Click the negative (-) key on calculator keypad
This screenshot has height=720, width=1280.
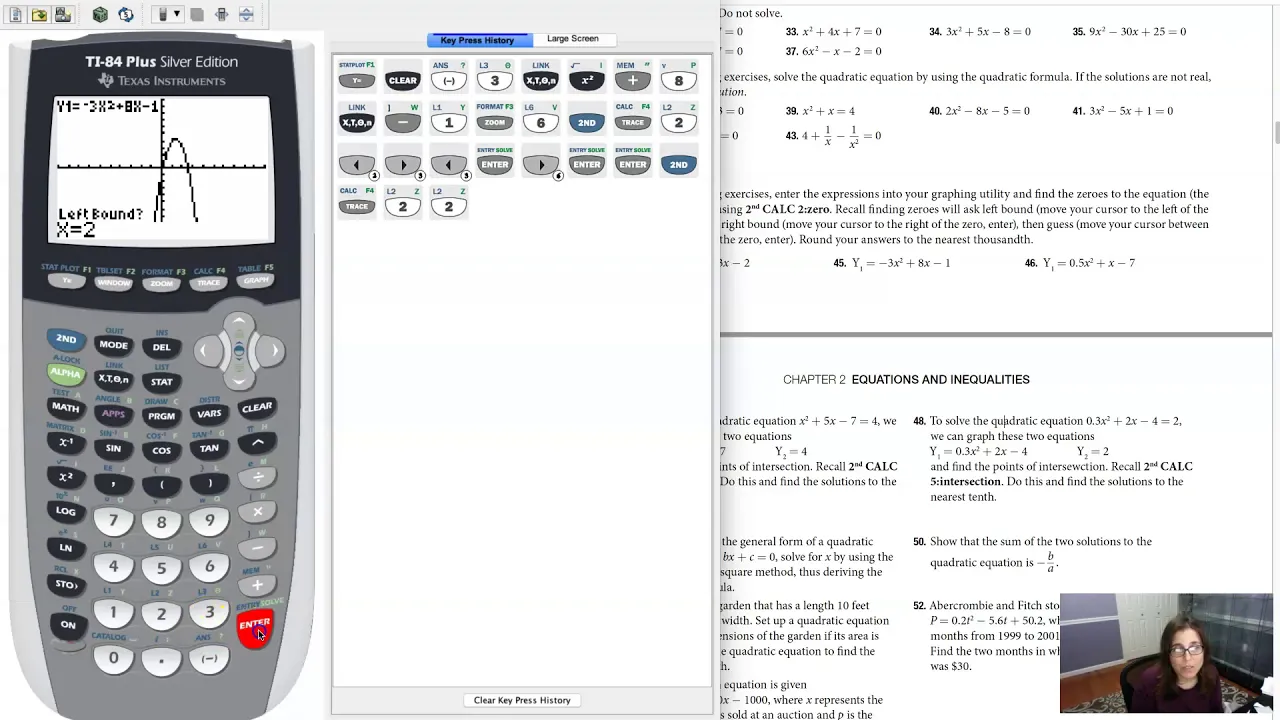[x=209, y=658]
